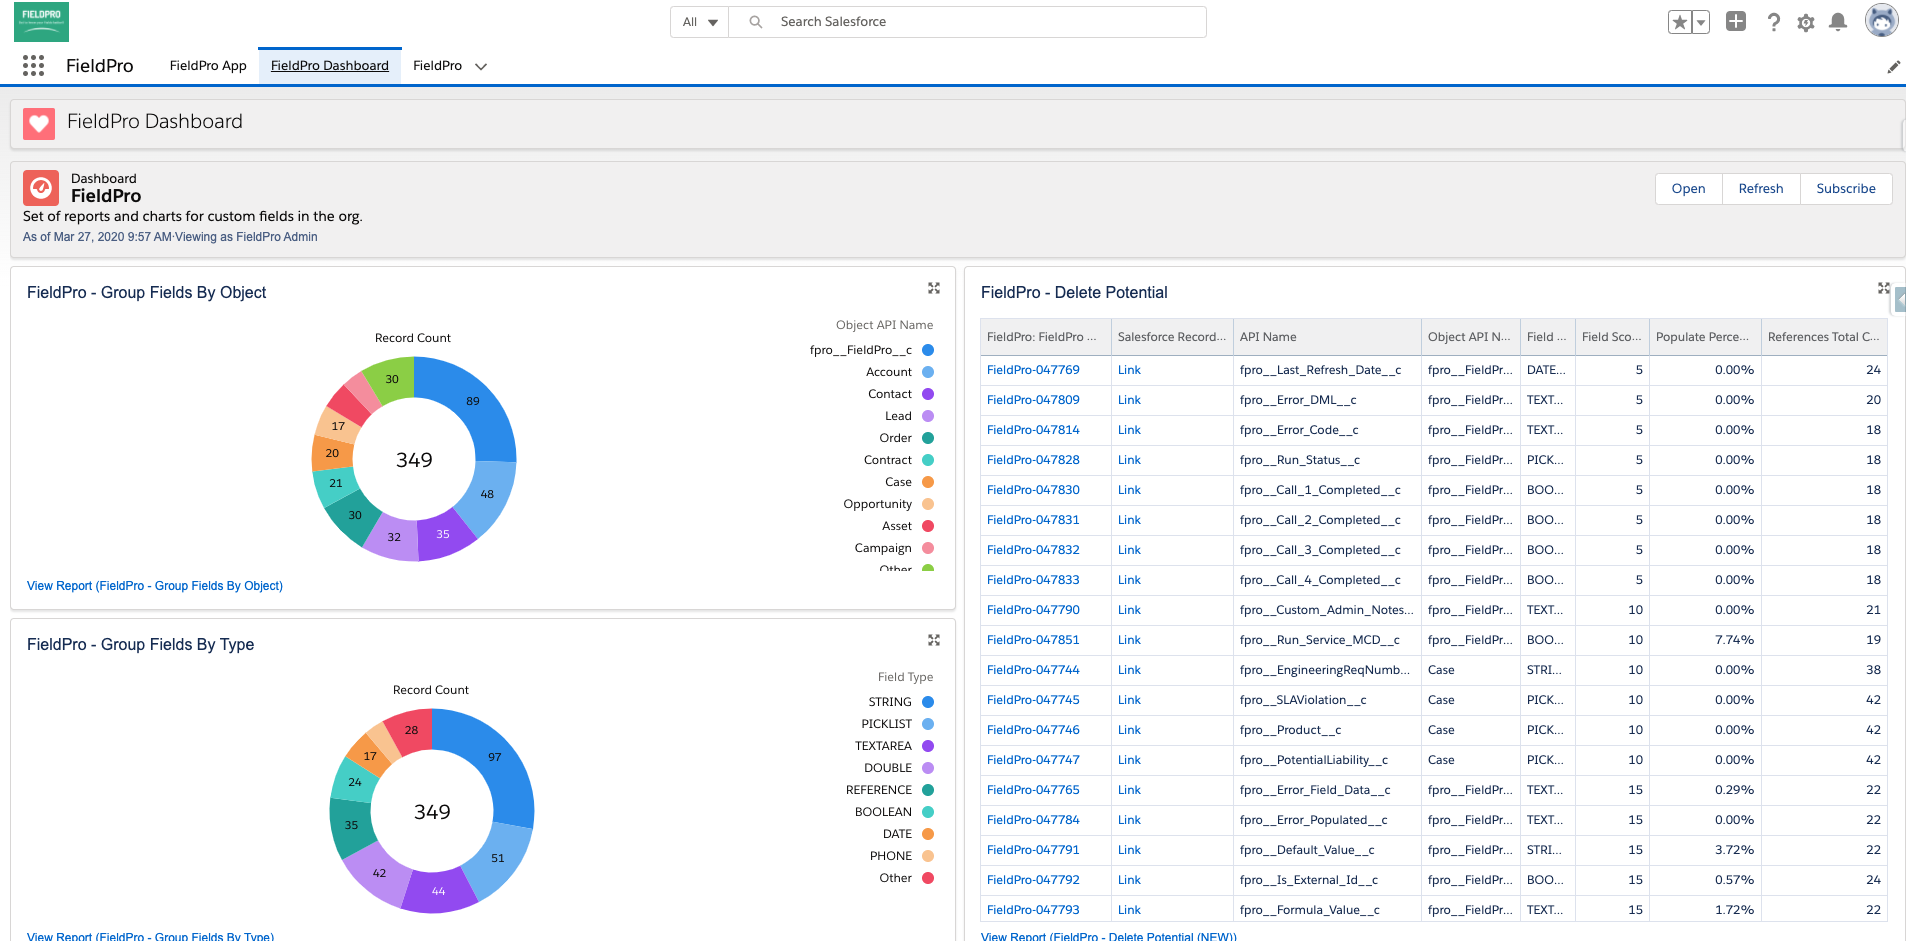The width and height of the screenshot is (1906, 941).
Task: Focus the Search Salesforce field
Action: [x=967, y=22]
